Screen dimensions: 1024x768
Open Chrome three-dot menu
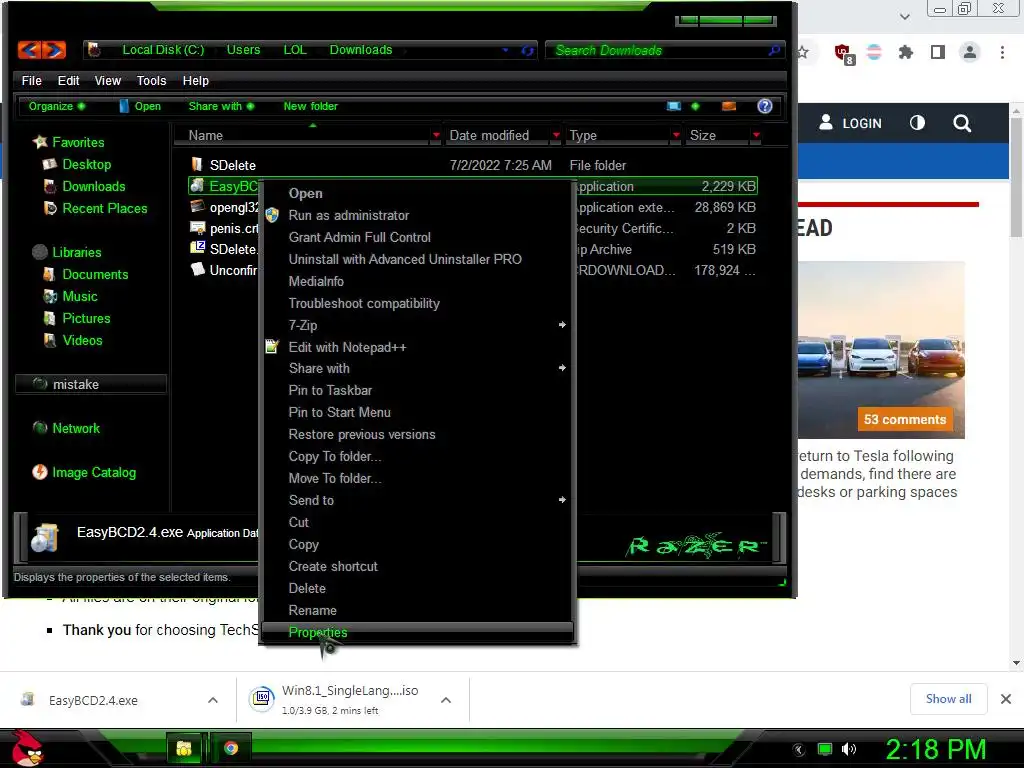pos(1002,52)
